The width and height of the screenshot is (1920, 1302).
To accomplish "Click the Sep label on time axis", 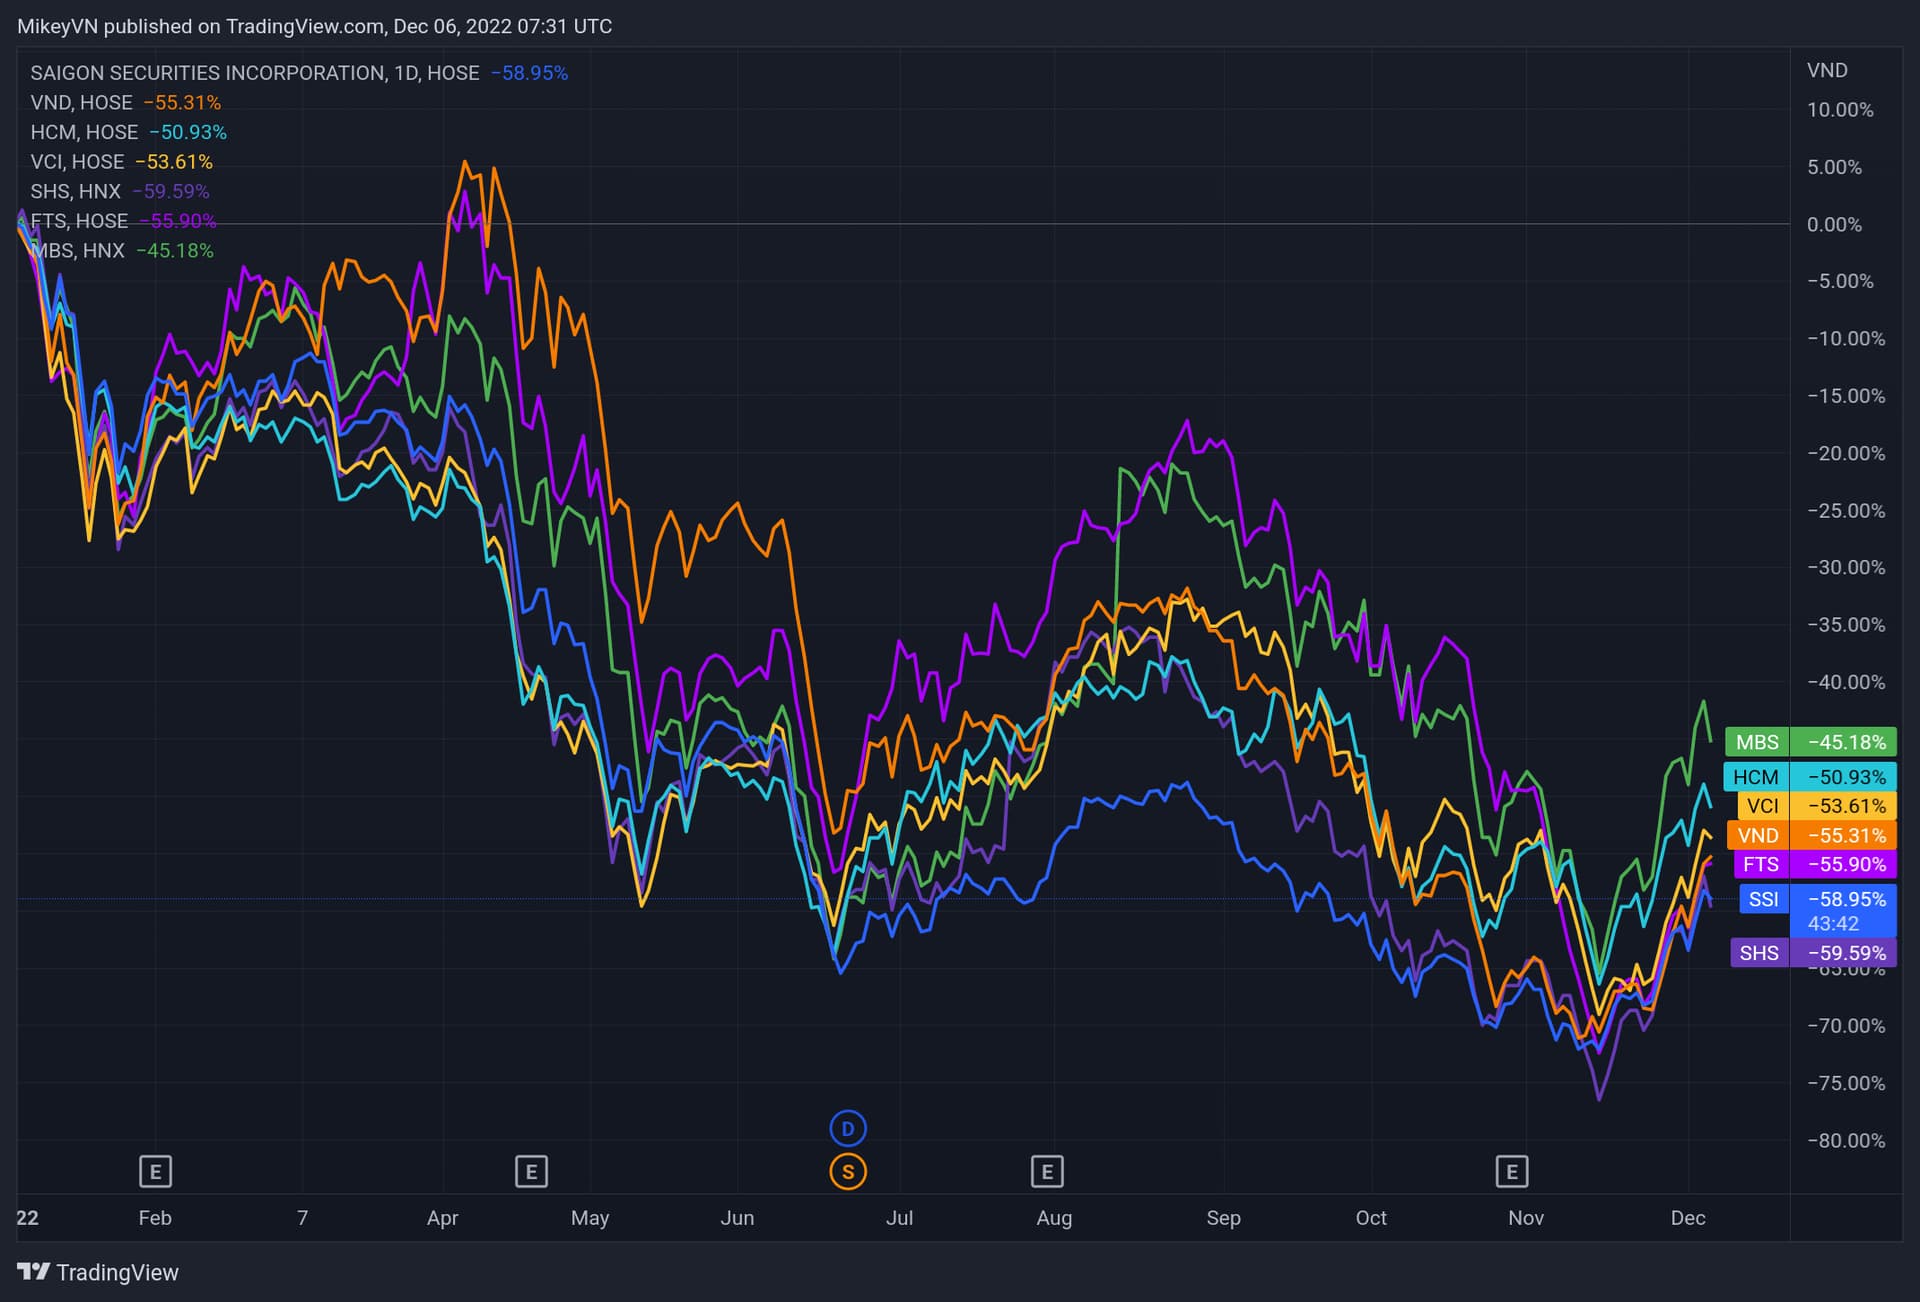I will click(x=1223, y=1218).
